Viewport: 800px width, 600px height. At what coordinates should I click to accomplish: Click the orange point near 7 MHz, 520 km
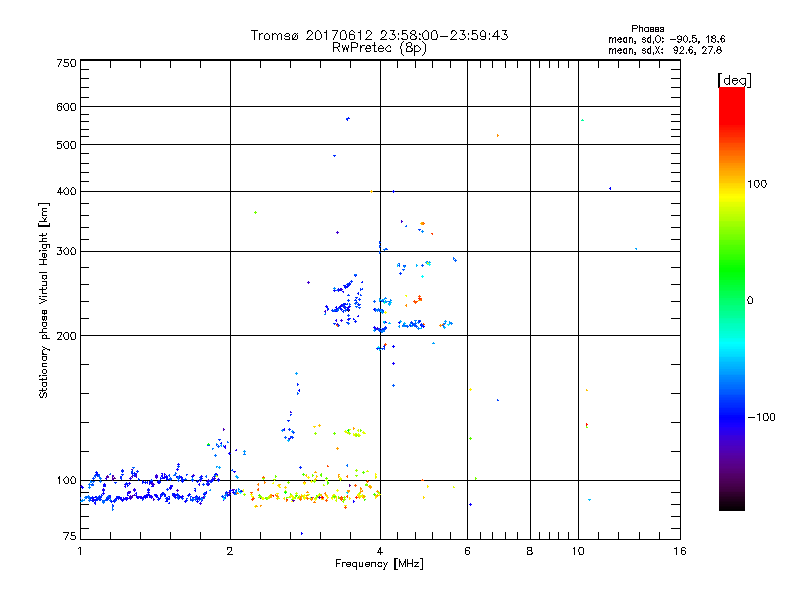click(498, 136)
